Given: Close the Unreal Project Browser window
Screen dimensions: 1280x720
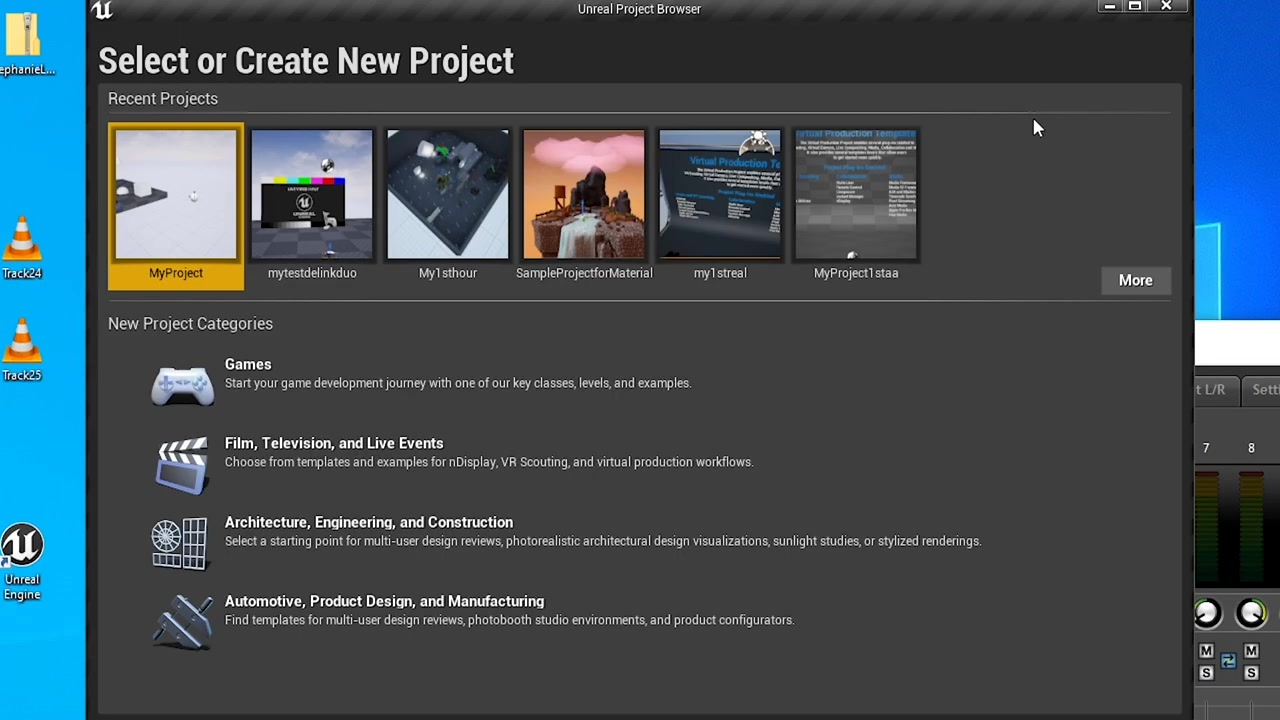Looking at the screenshot, I should click(x=1166, y=7).
